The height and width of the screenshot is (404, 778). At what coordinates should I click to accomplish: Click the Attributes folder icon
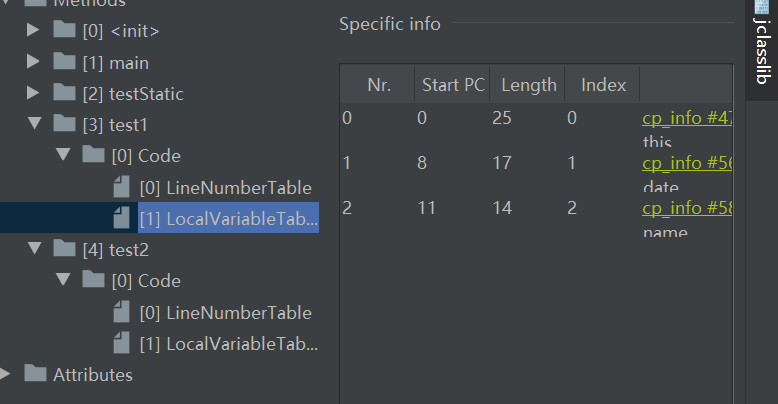click(36, 374)
